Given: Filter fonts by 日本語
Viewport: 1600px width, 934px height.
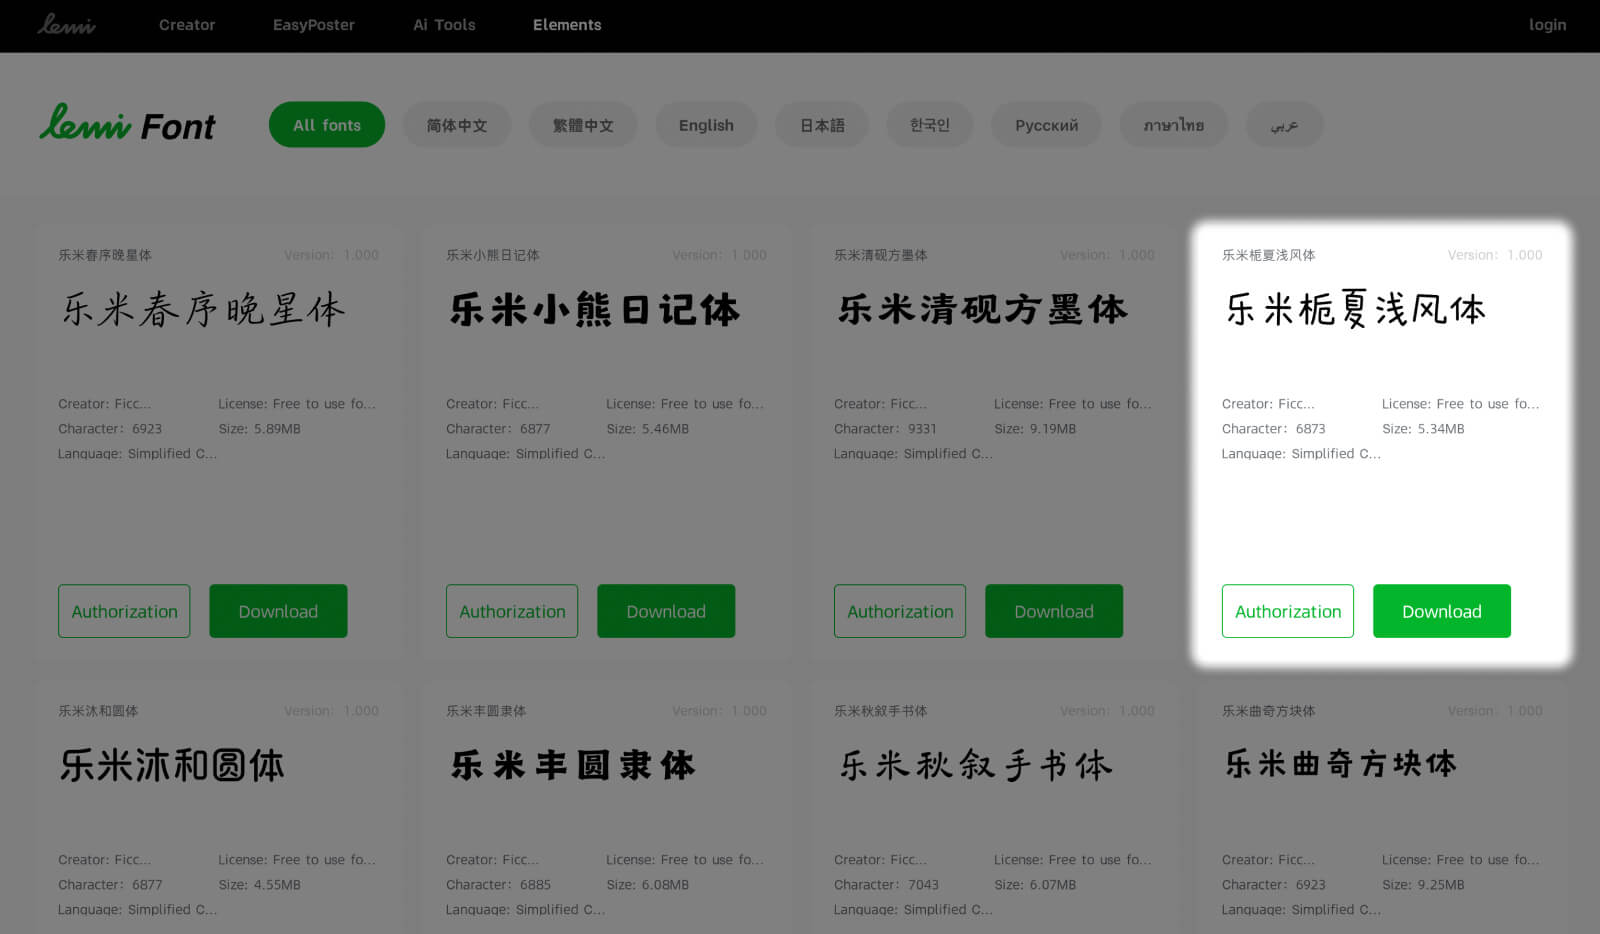Looking at the screenshot, I should (x=822, y=125).
